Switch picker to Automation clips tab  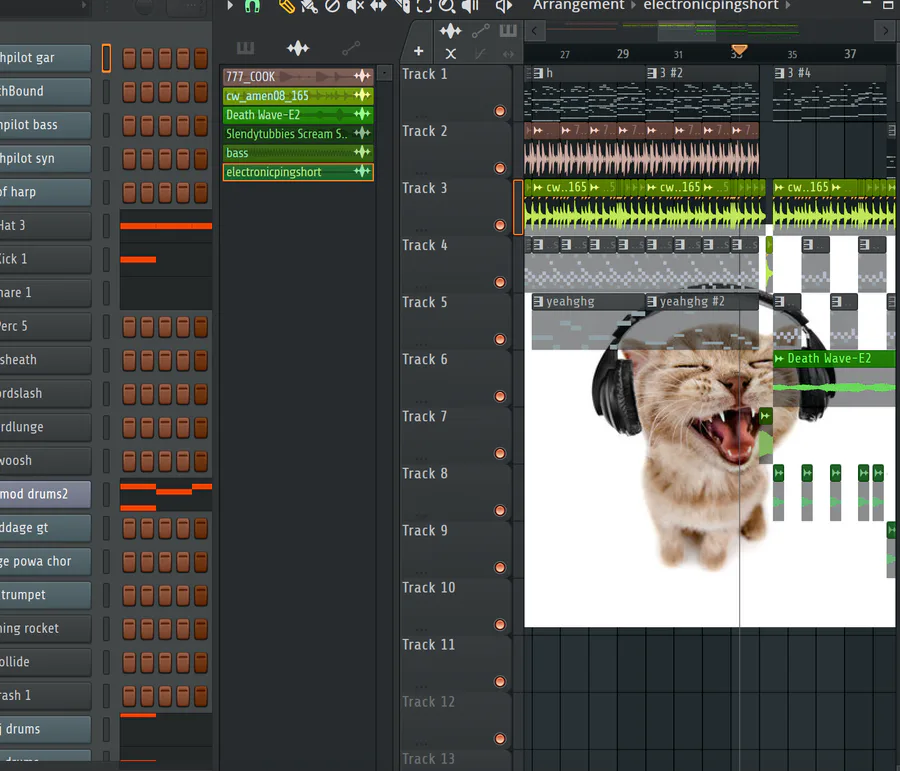click(351, 48)
